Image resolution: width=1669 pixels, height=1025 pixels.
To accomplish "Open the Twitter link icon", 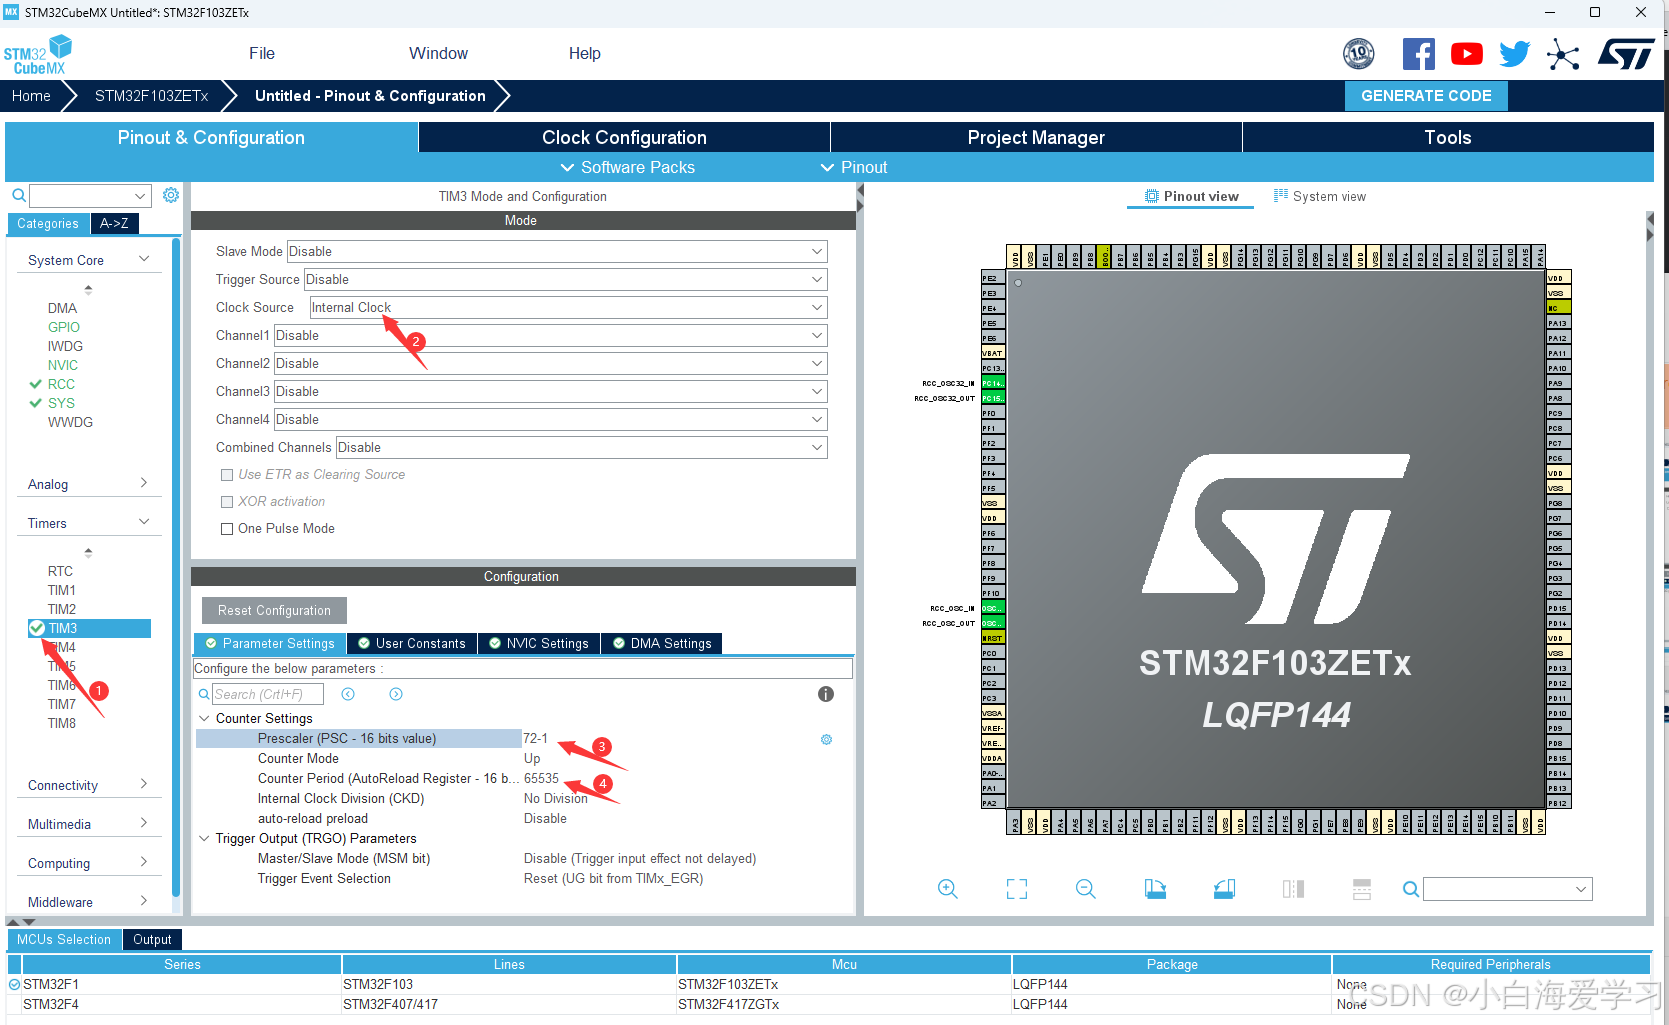I will (x=1514, y=54).
